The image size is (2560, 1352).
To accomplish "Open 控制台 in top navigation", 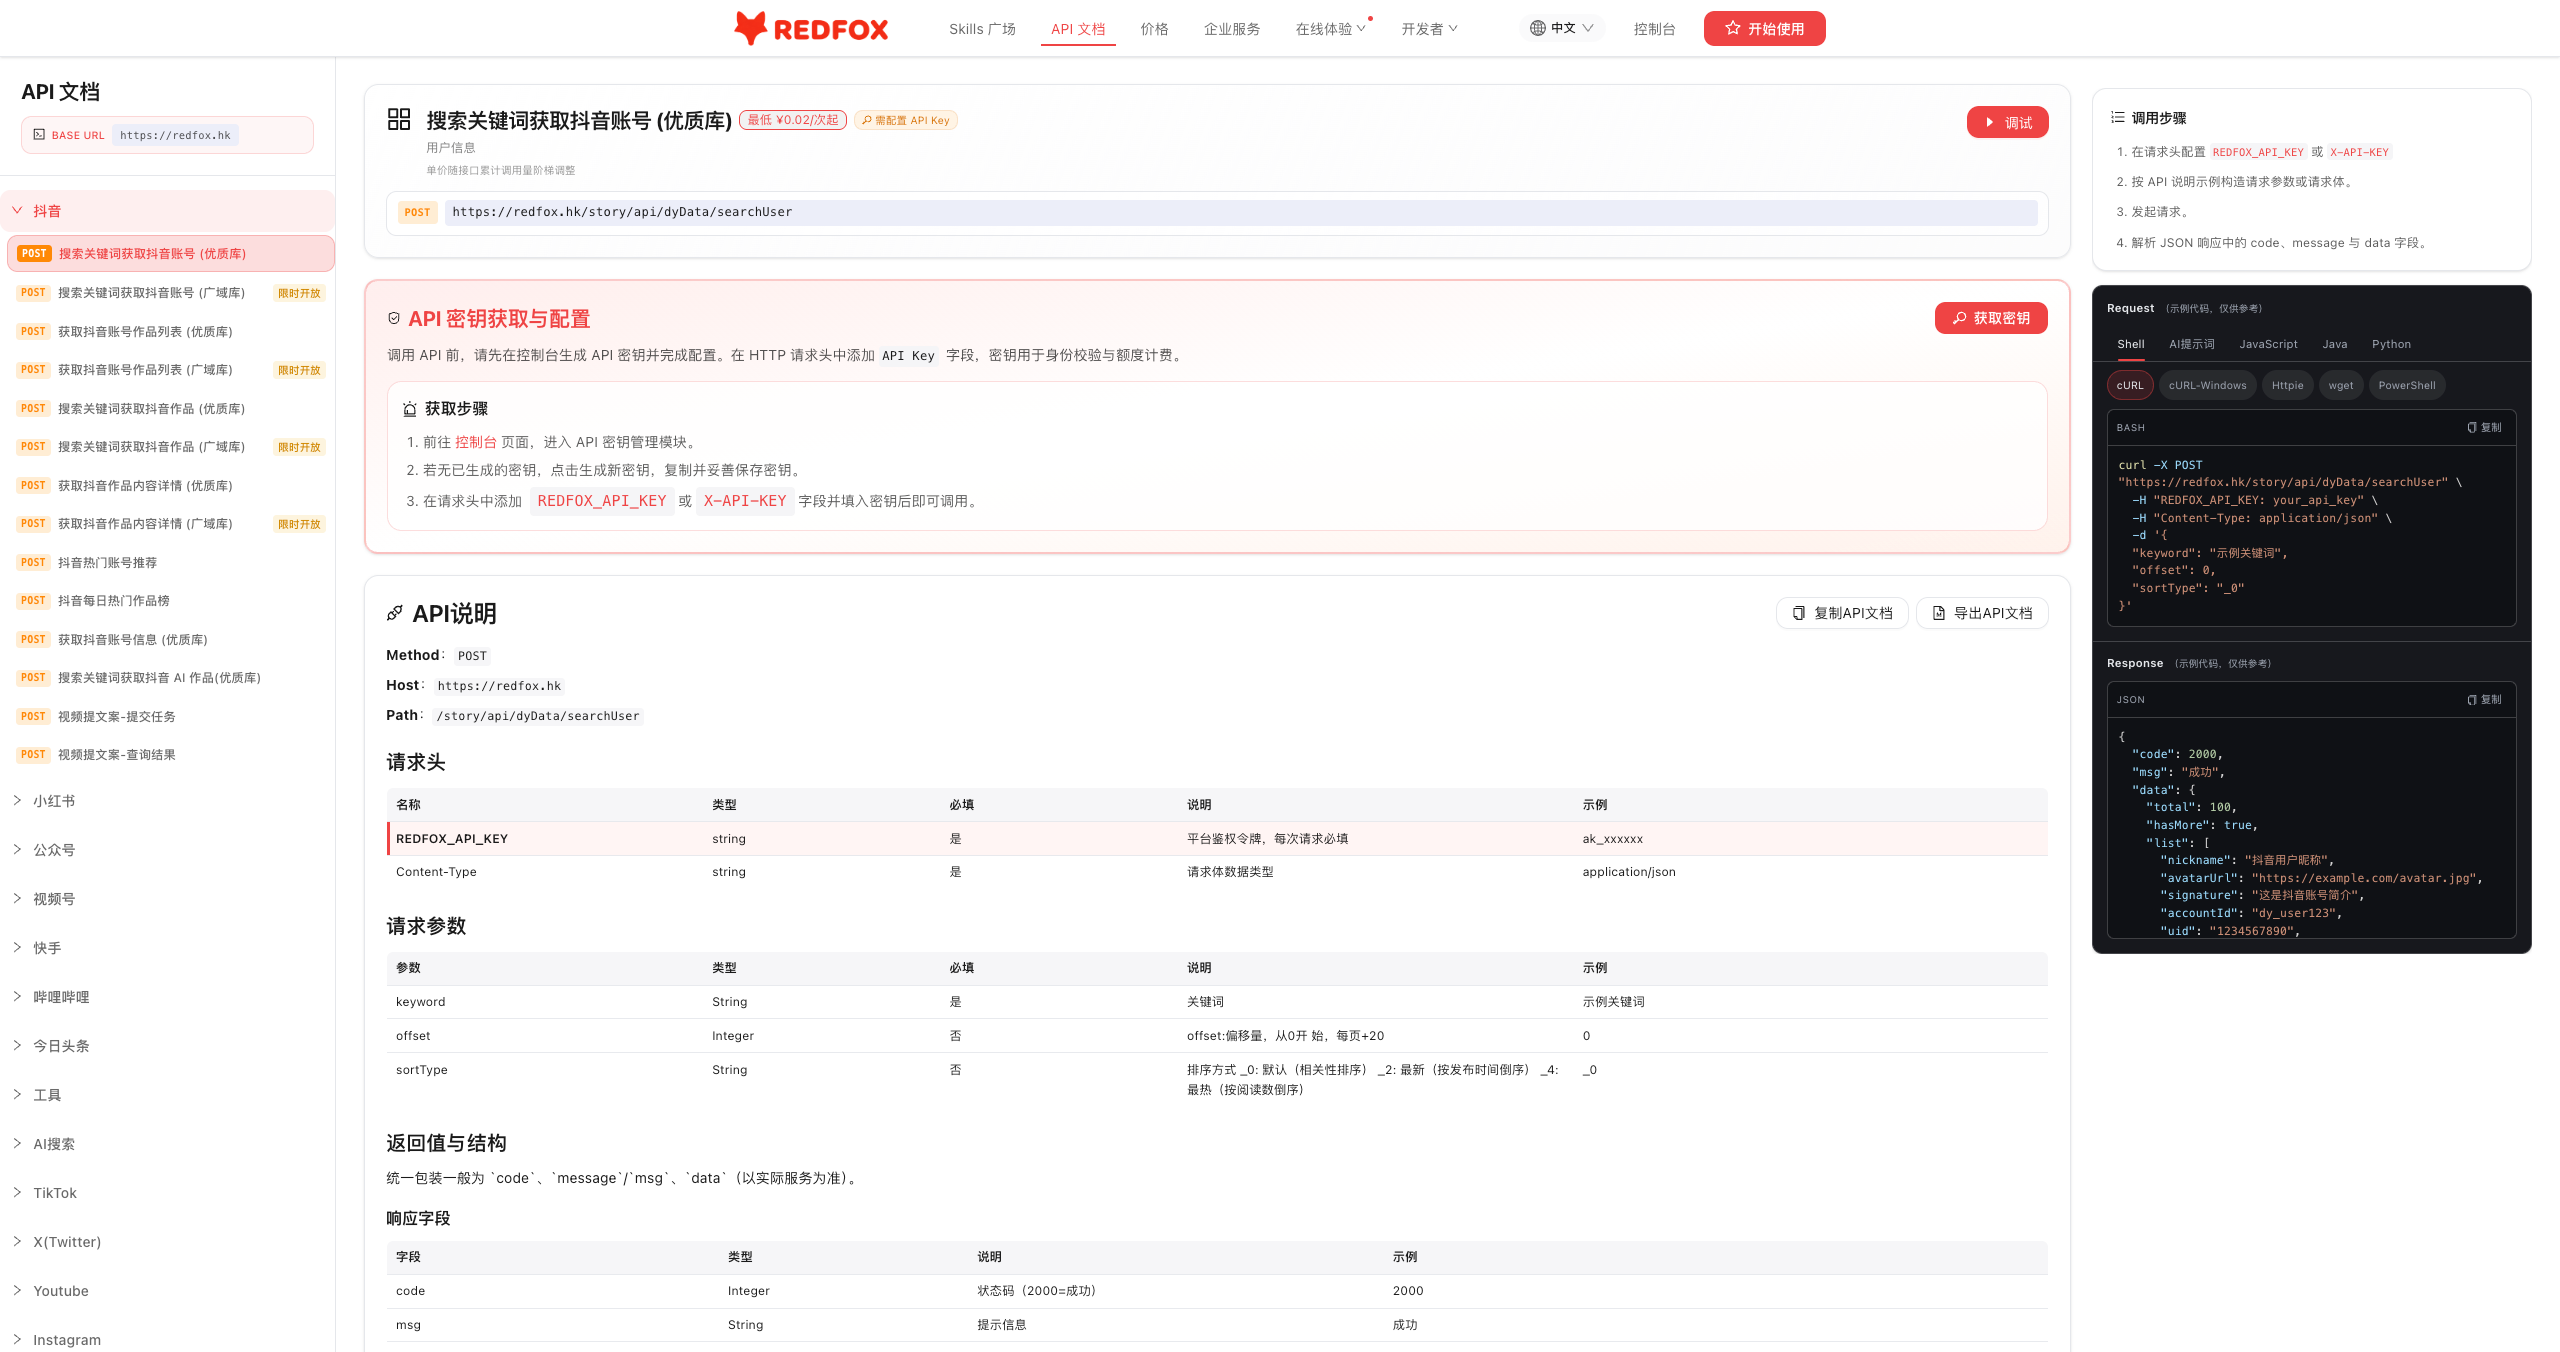I will click(x=1654, y=29).
